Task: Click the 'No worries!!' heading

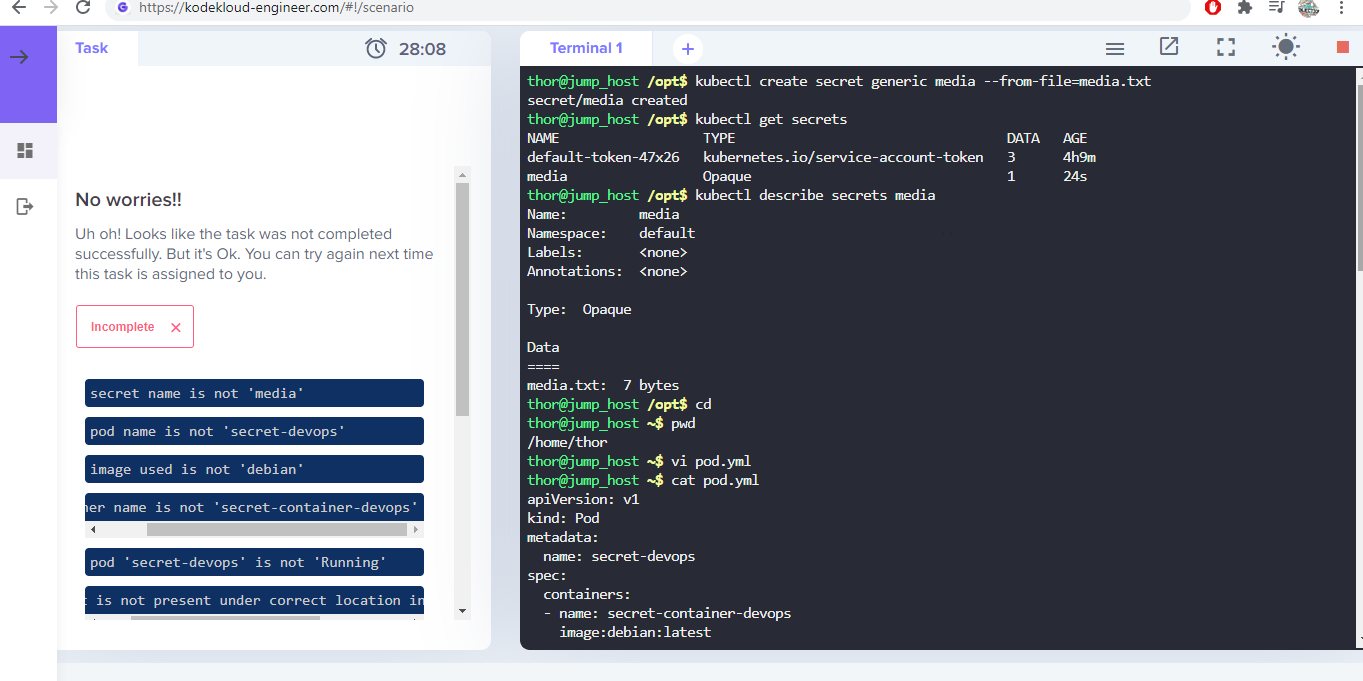Action: (x=129, y=200)
